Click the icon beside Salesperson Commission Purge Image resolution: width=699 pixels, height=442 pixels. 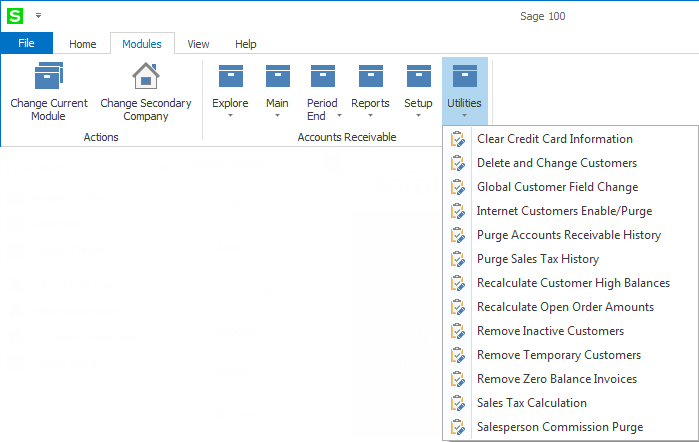click(x=458, y=427)
